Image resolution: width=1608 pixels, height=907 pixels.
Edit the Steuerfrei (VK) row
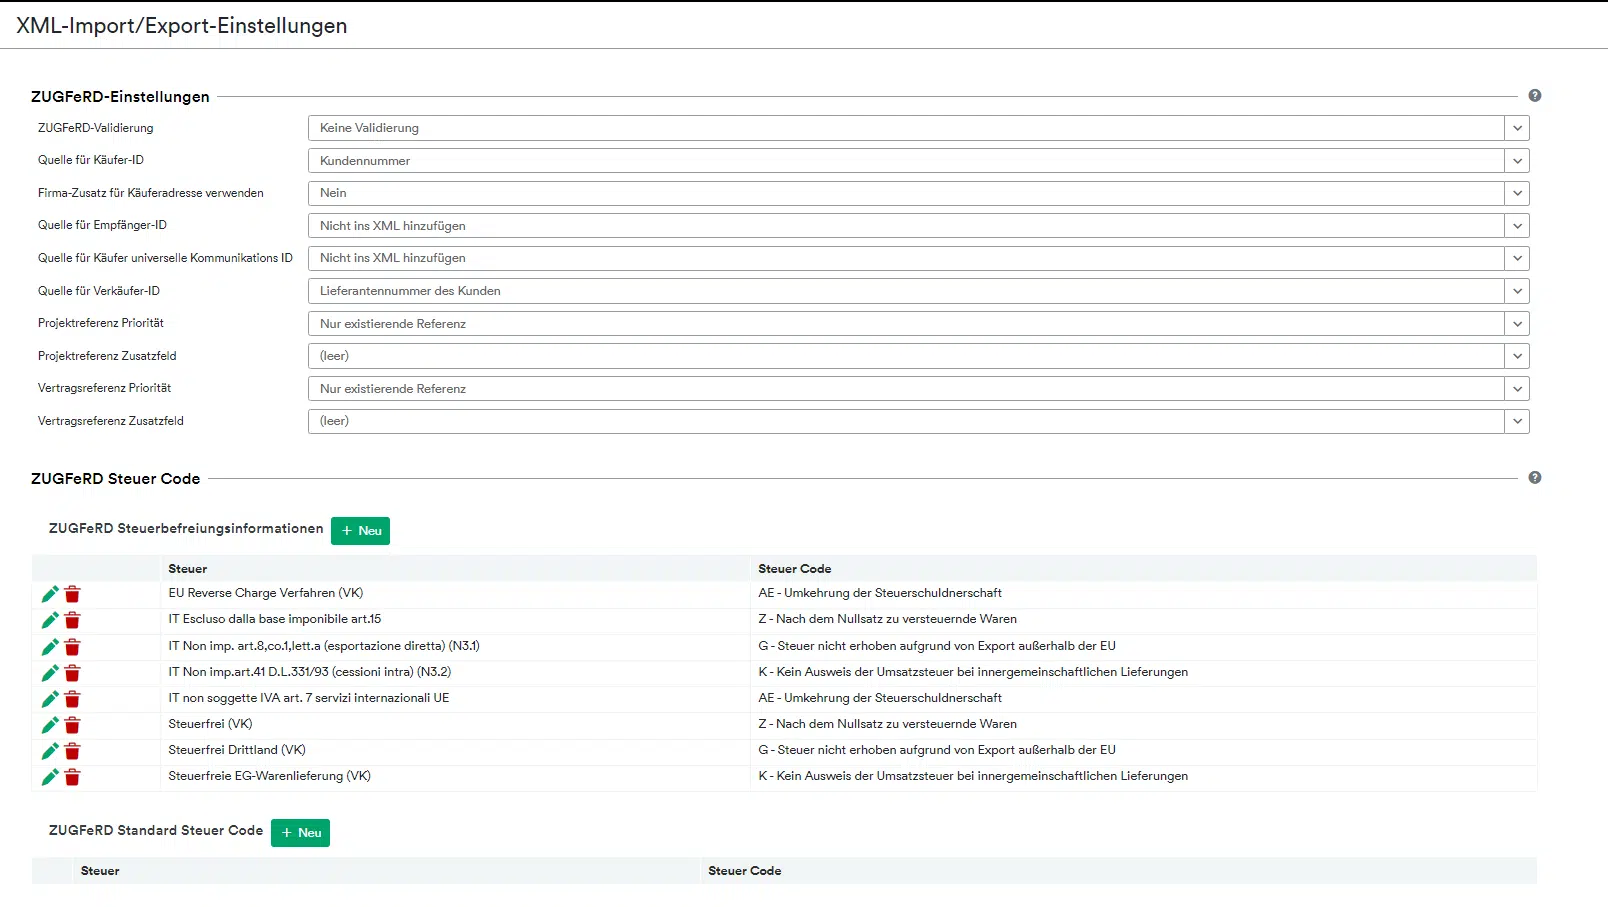pos(50,725)
